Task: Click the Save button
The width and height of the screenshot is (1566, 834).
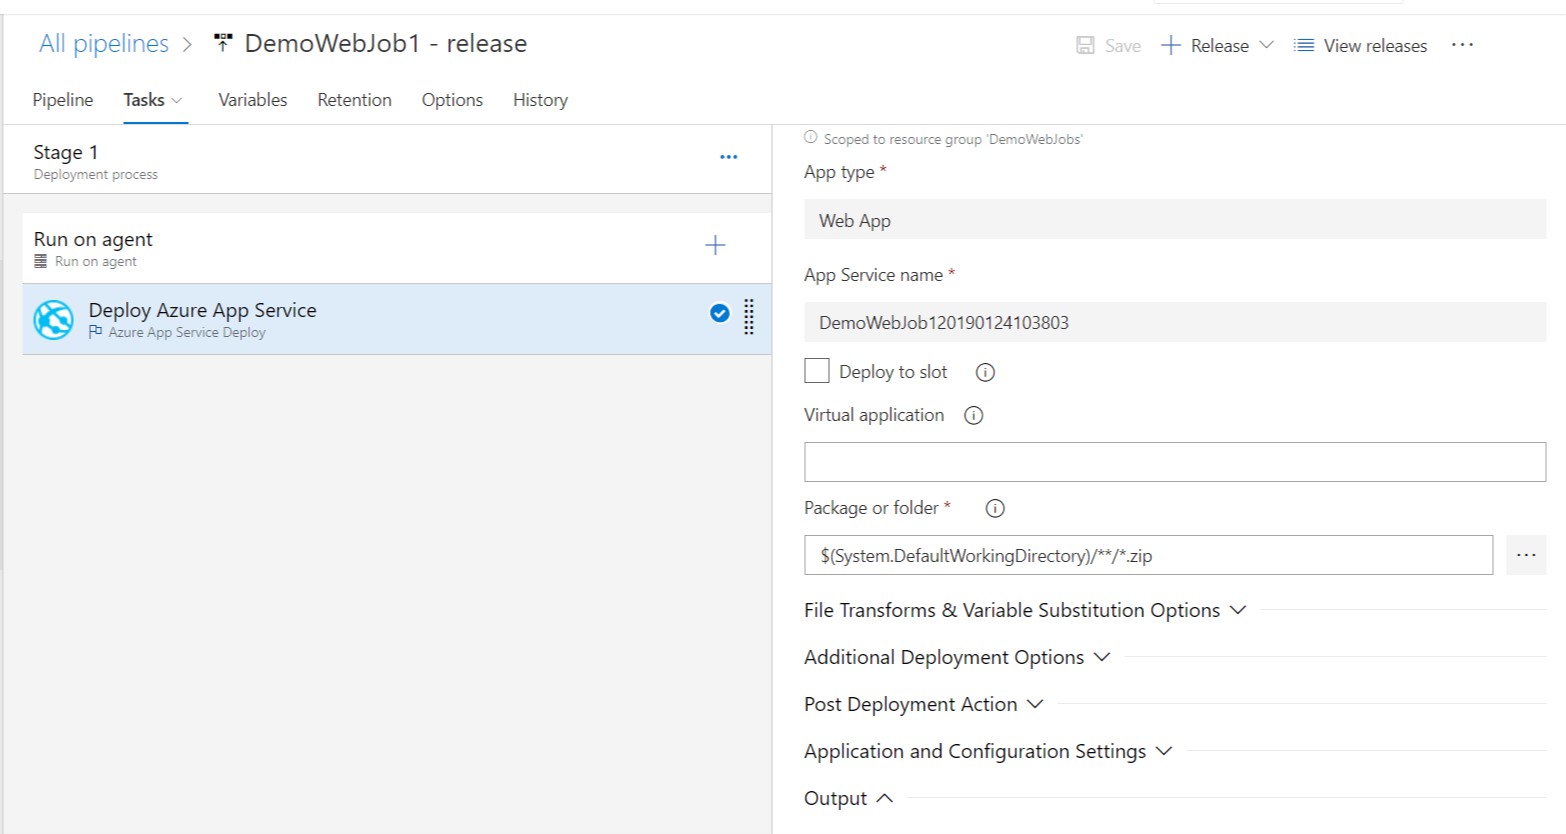Action: [1108, 45]
